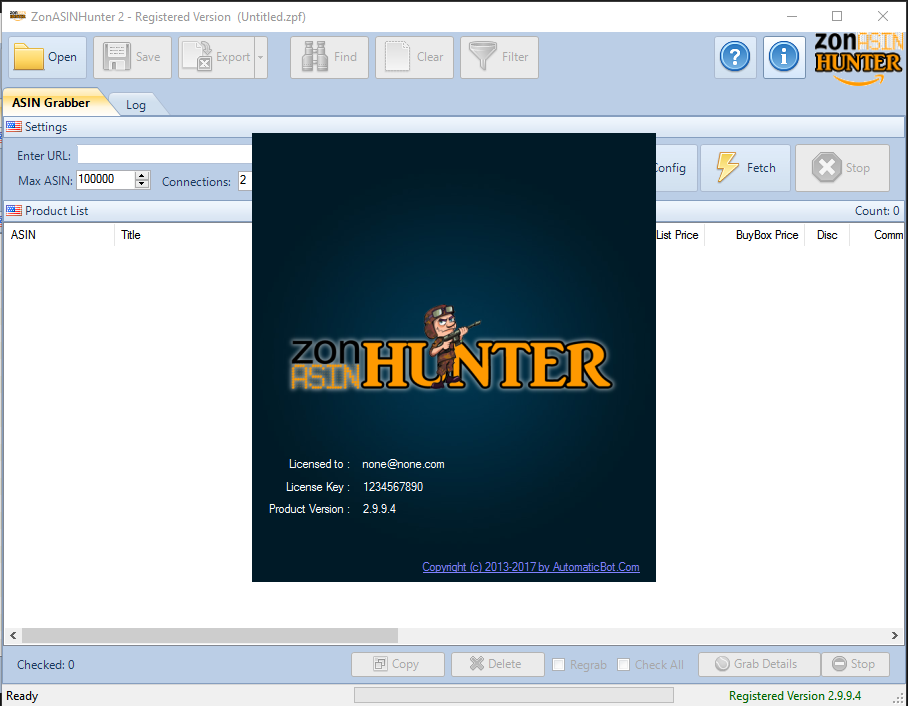Image resolution: width=908 pixels, height=706 pixels.
Task: Click the Registered Version 2.9.9.4 status text
Action: click(794, 696)
